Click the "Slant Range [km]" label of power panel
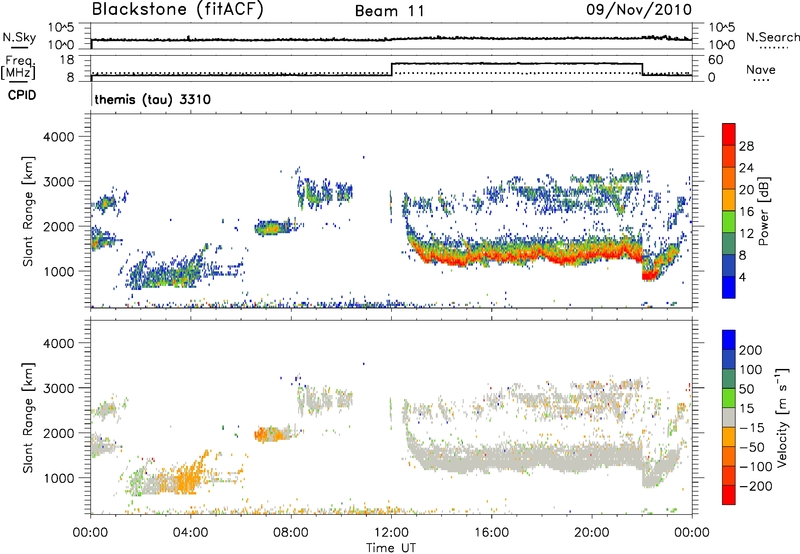This screenshot has height=554, width=800. click(28, 211)
